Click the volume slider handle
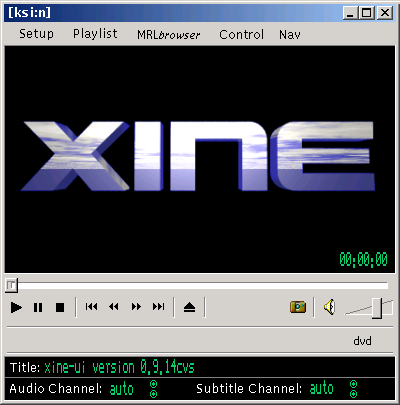Image resolution: width=400 pixels, height=405 pixels. click(377, 308)
